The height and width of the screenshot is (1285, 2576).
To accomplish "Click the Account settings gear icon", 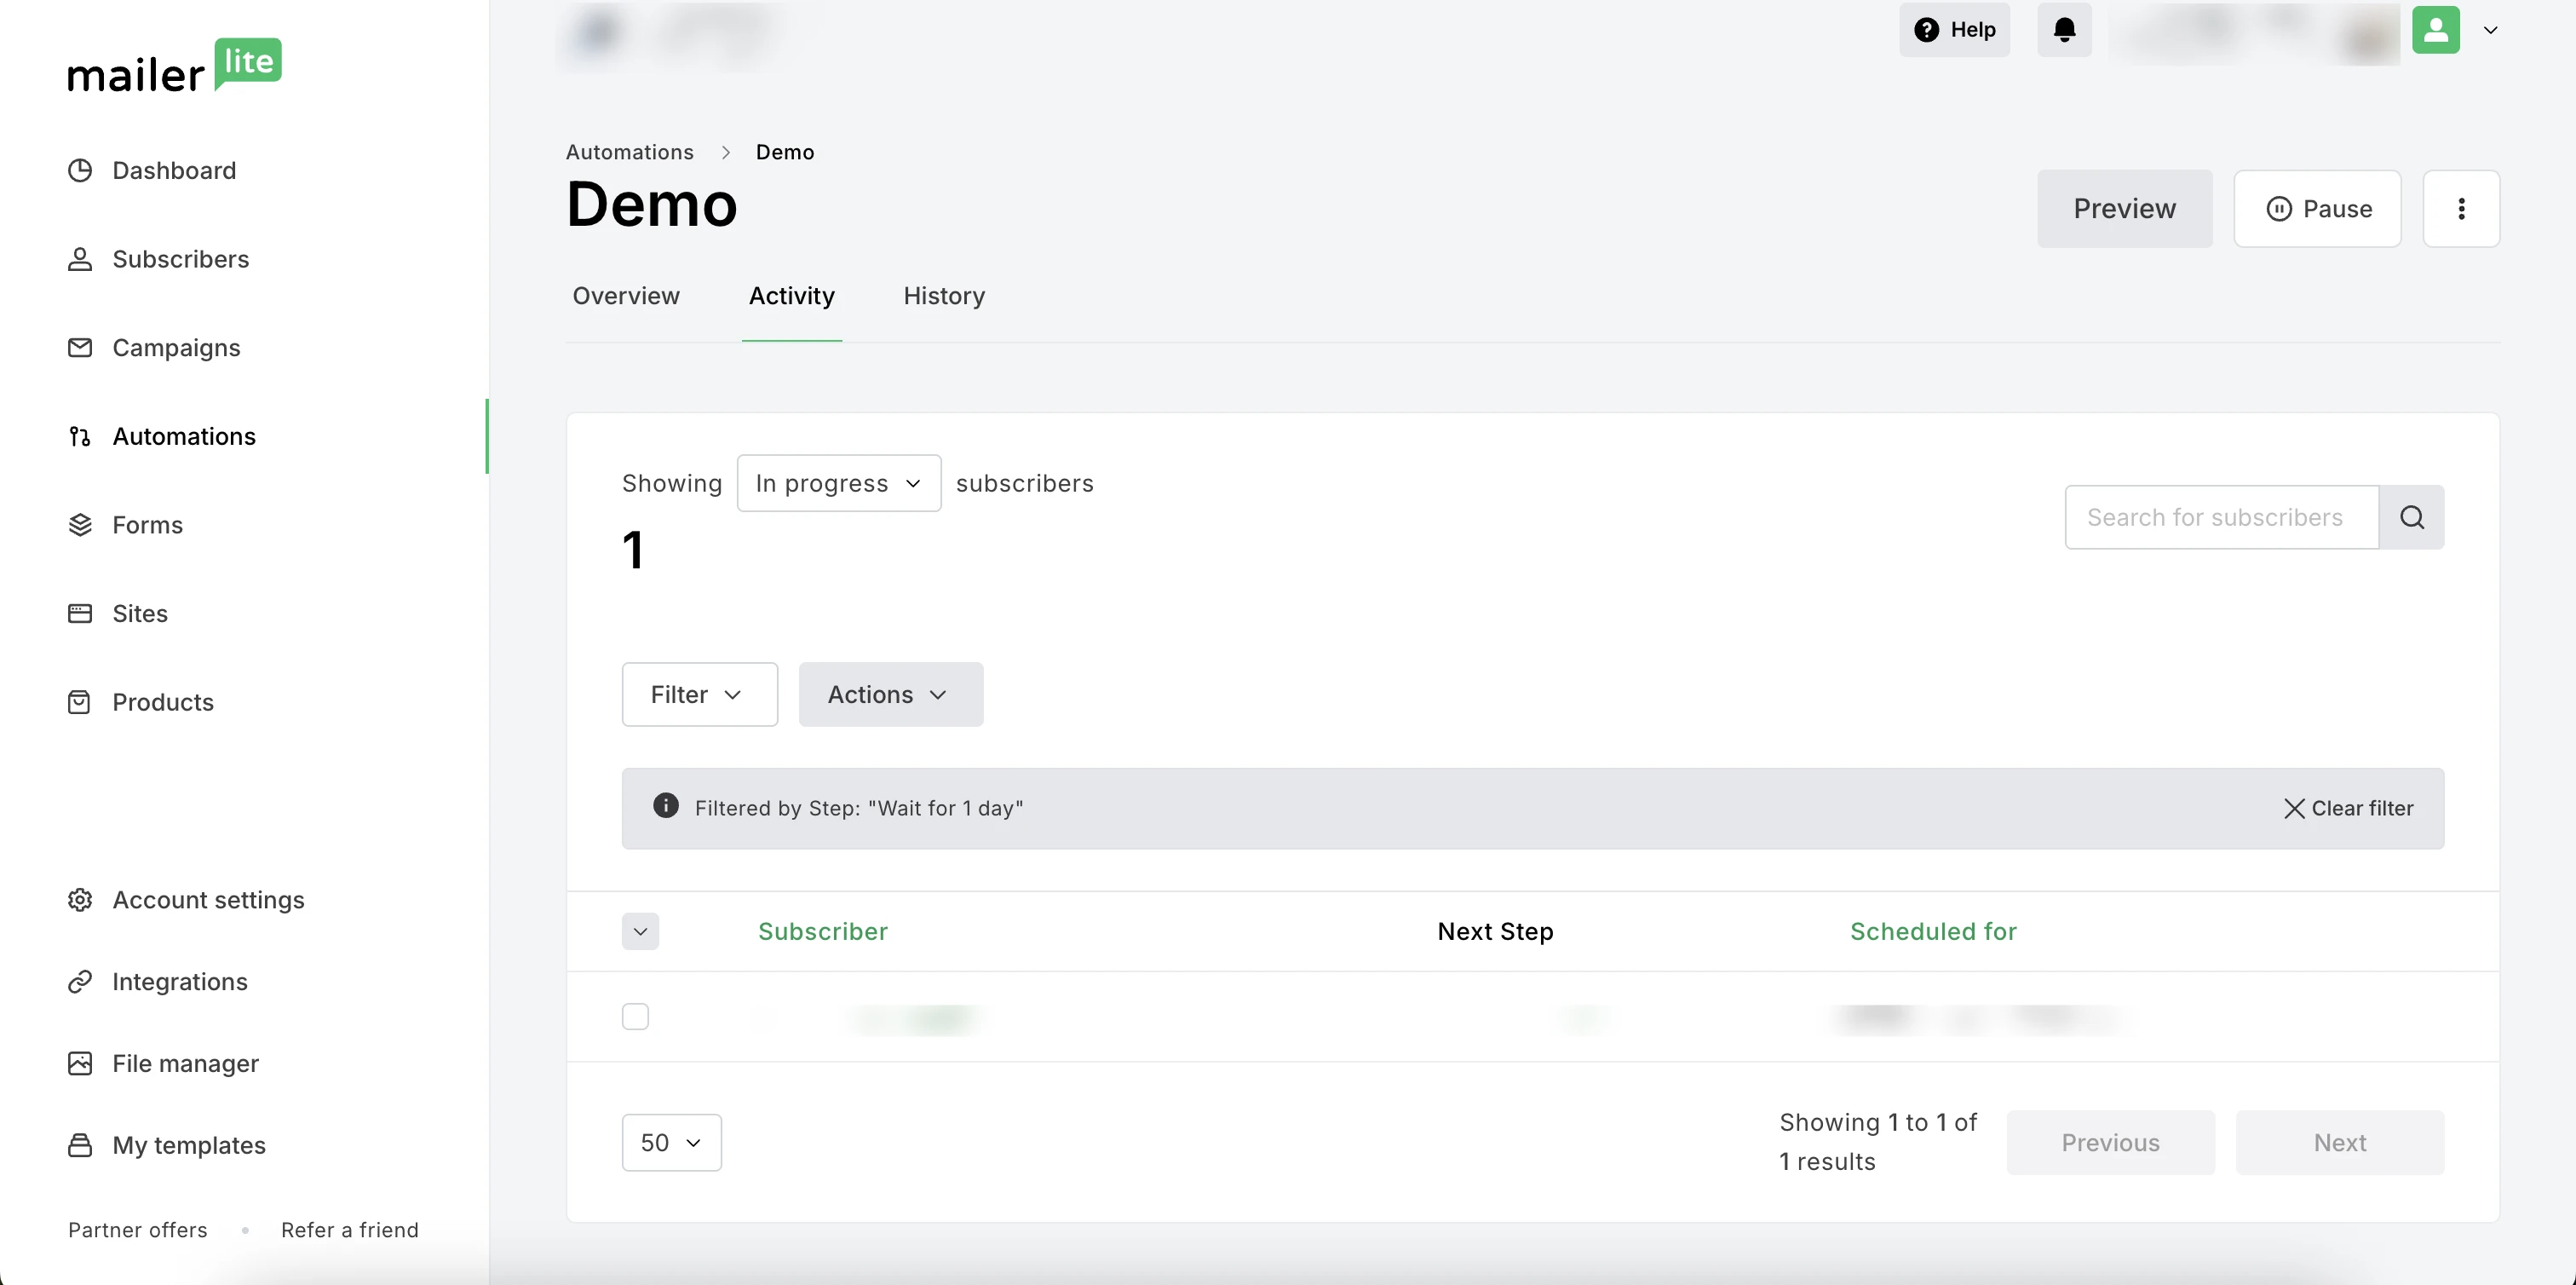I will [80, 900].
